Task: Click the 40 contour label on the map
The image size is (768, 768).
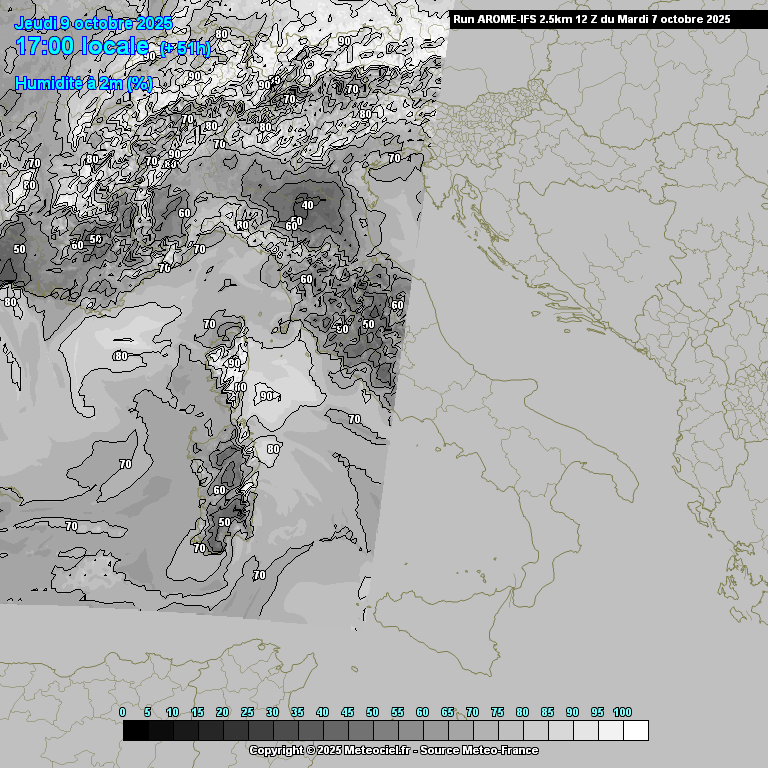Action: 308,205
